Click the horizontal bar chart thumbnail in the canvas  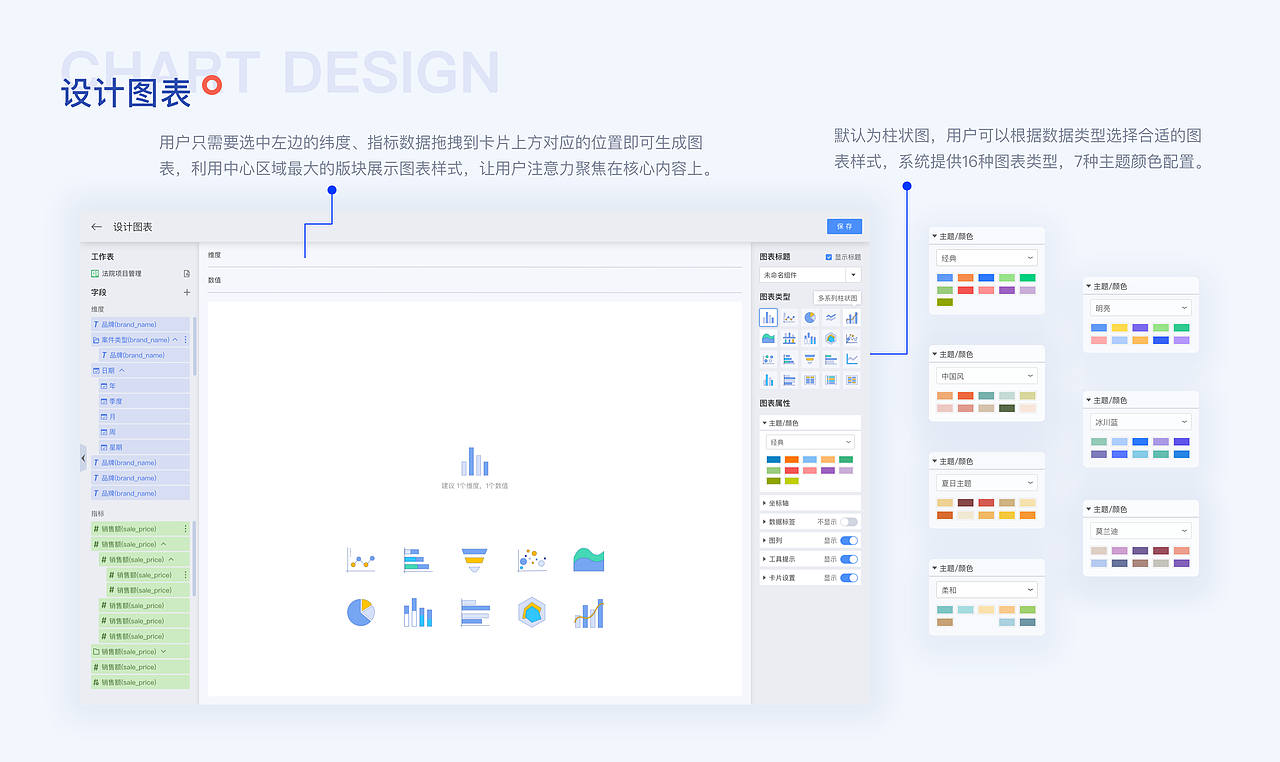418,559
